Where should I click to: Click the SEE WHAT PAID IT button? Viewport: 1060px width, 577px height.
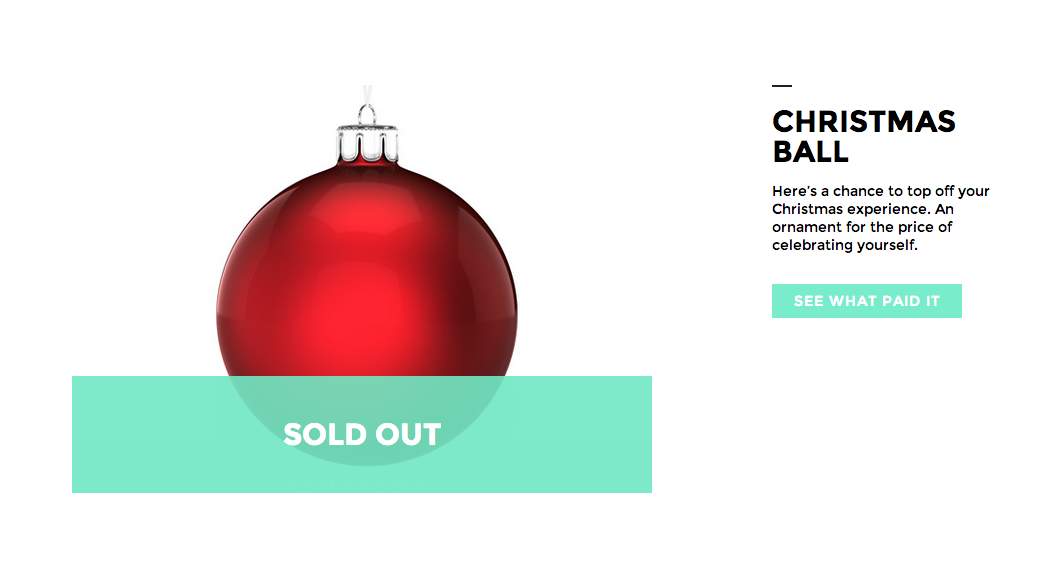[x=866, y=301]
